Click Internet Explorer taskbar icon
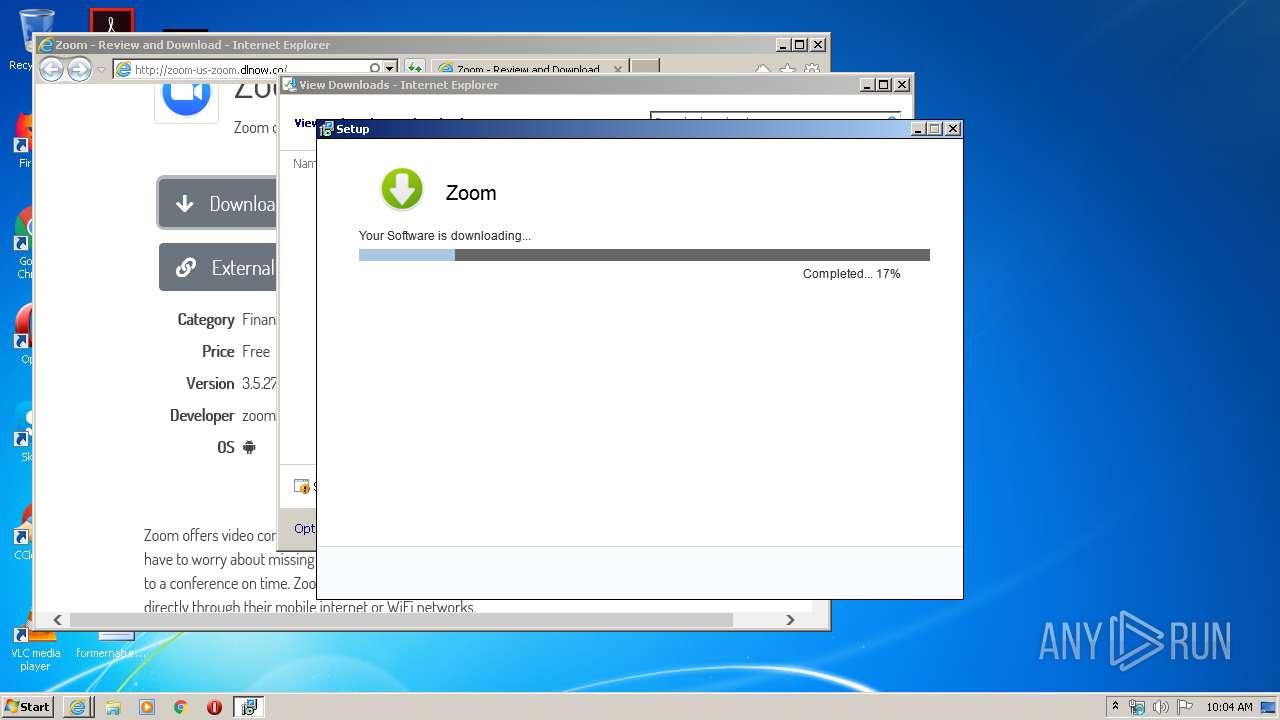Screen dimensions: 1280x720 click(78, 707)
